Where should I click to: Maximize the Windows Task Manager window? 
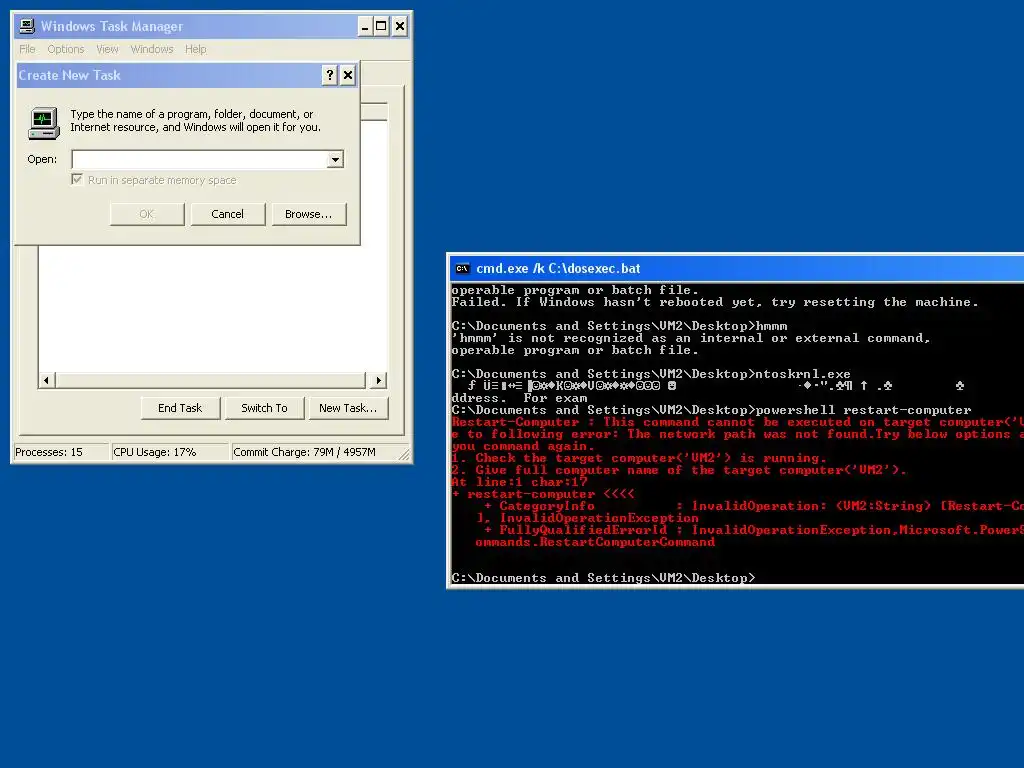[381, 26]
